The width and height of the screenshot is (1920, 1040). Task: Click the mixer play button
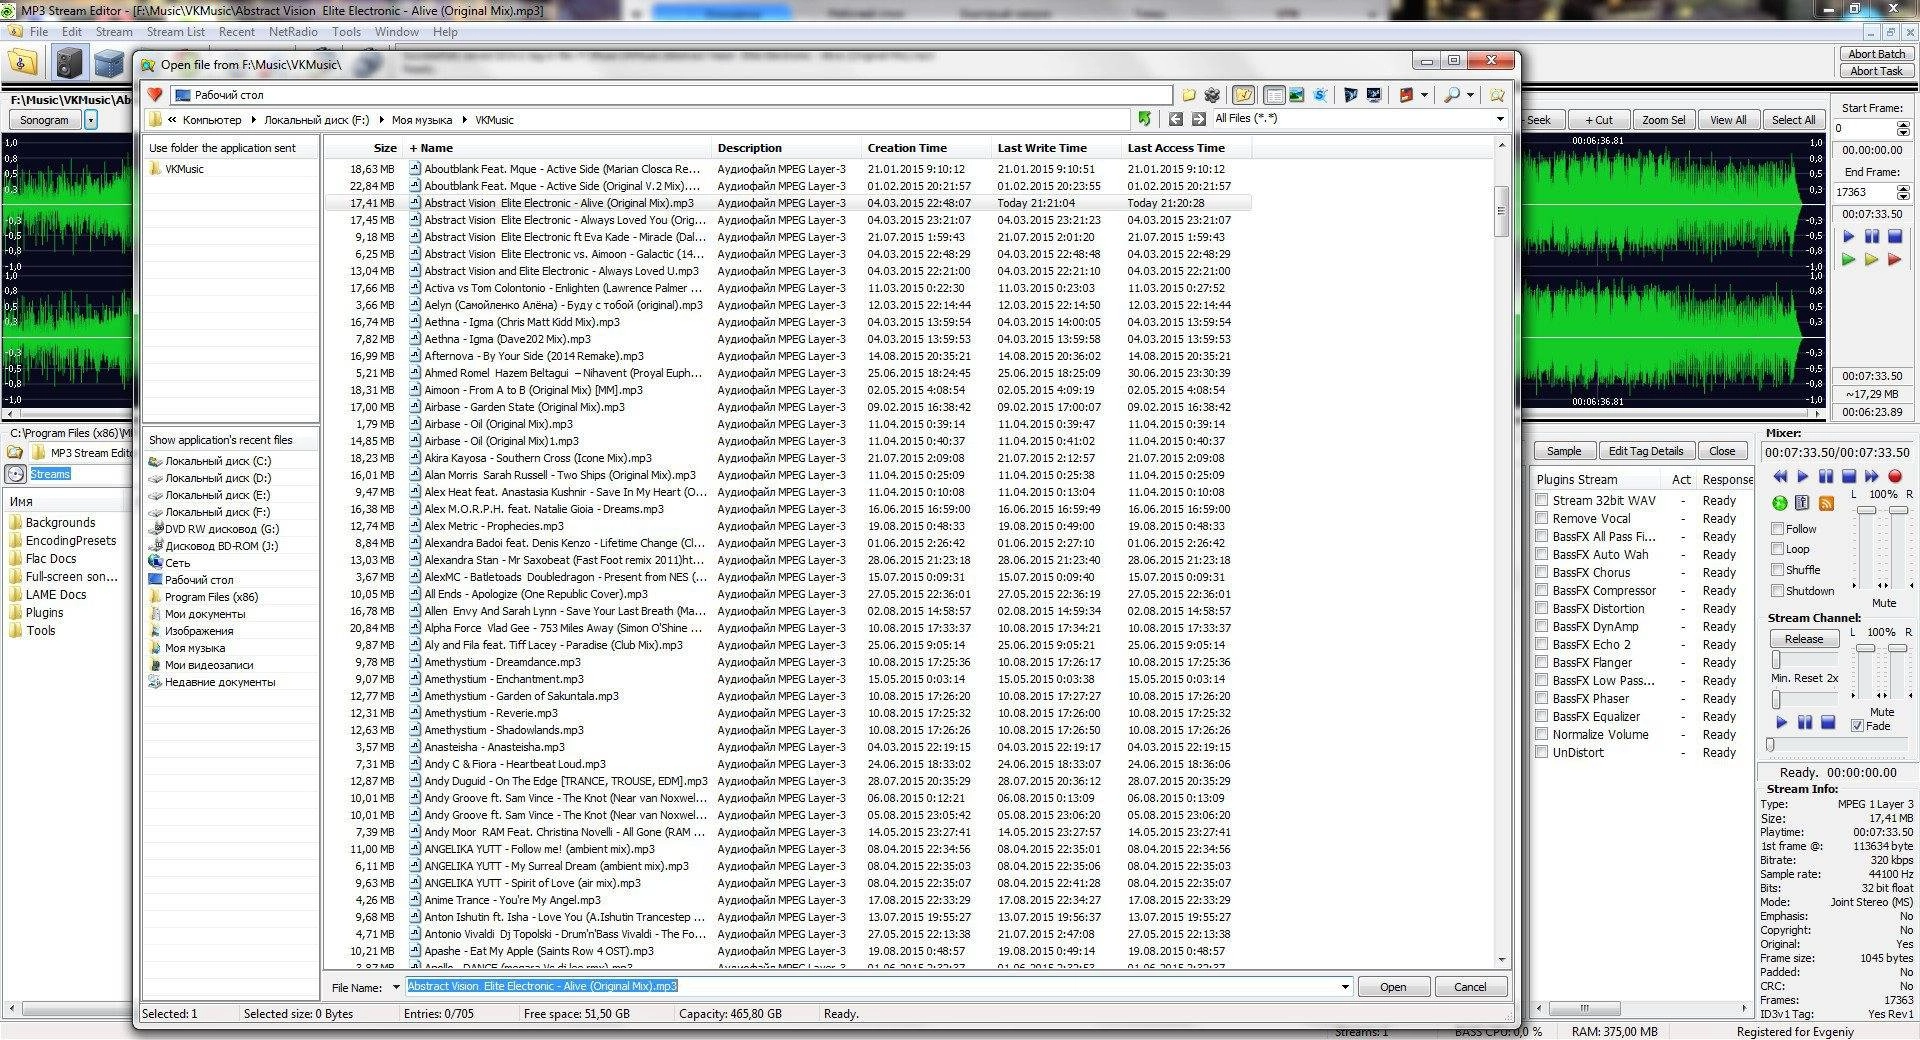coord(1803,477)
